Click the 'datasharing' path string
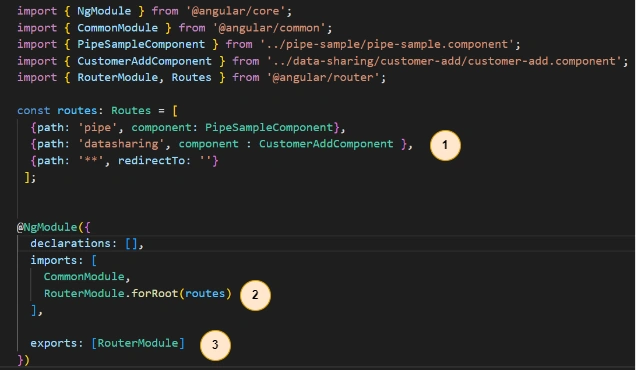 point(121,144)
